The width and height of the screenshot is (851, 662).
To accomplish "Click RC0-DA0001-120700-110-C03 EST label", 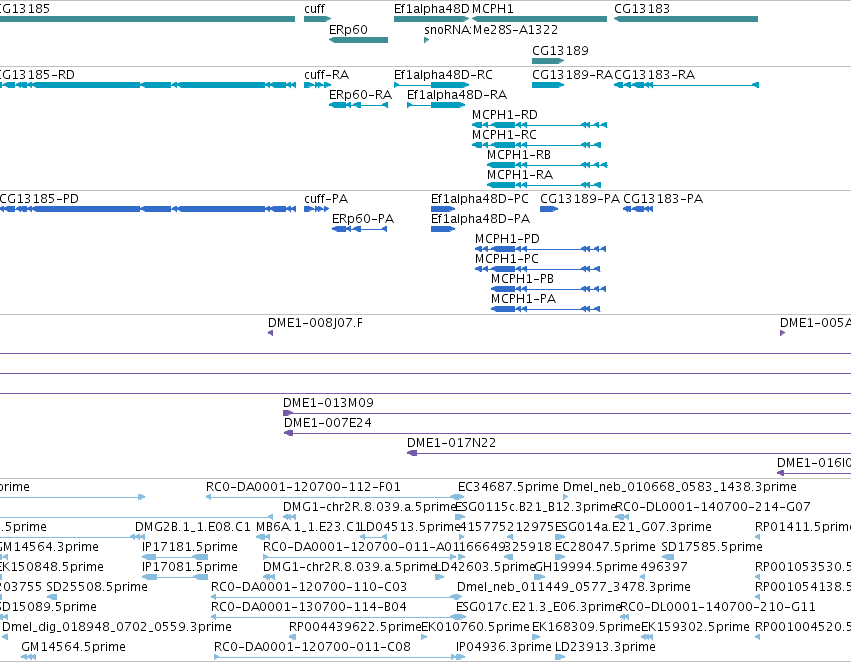I will [x=309, y=587].
